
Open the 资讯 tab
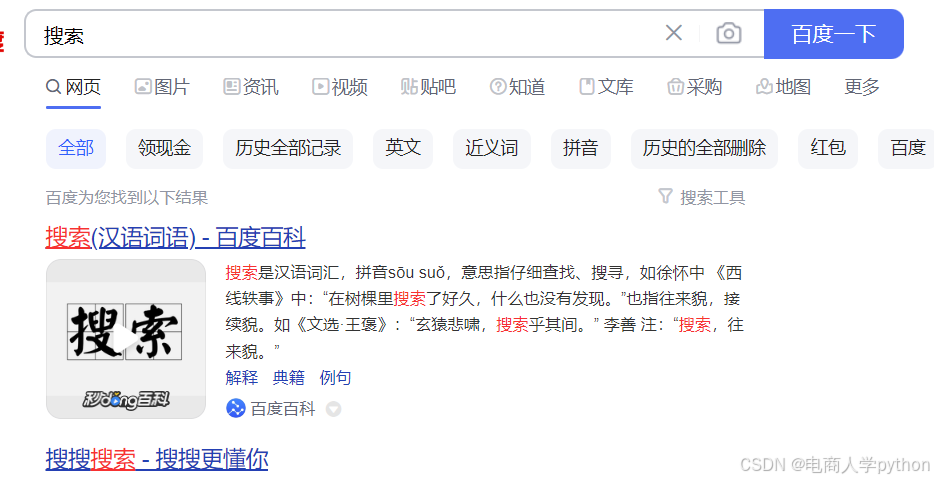[251, 87]
